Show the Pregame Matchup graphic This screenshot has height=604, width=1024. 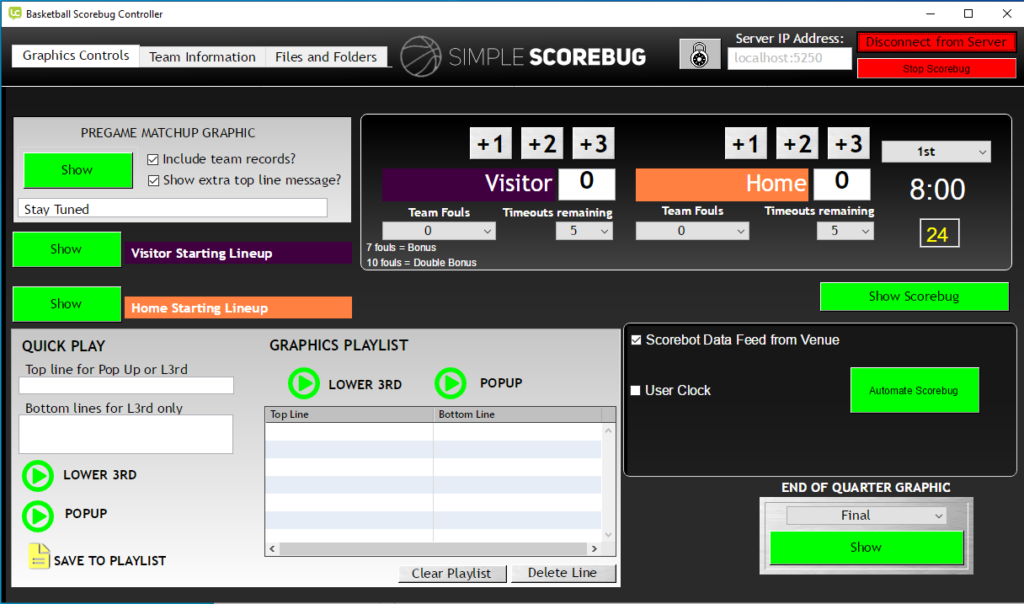[78, 170]
